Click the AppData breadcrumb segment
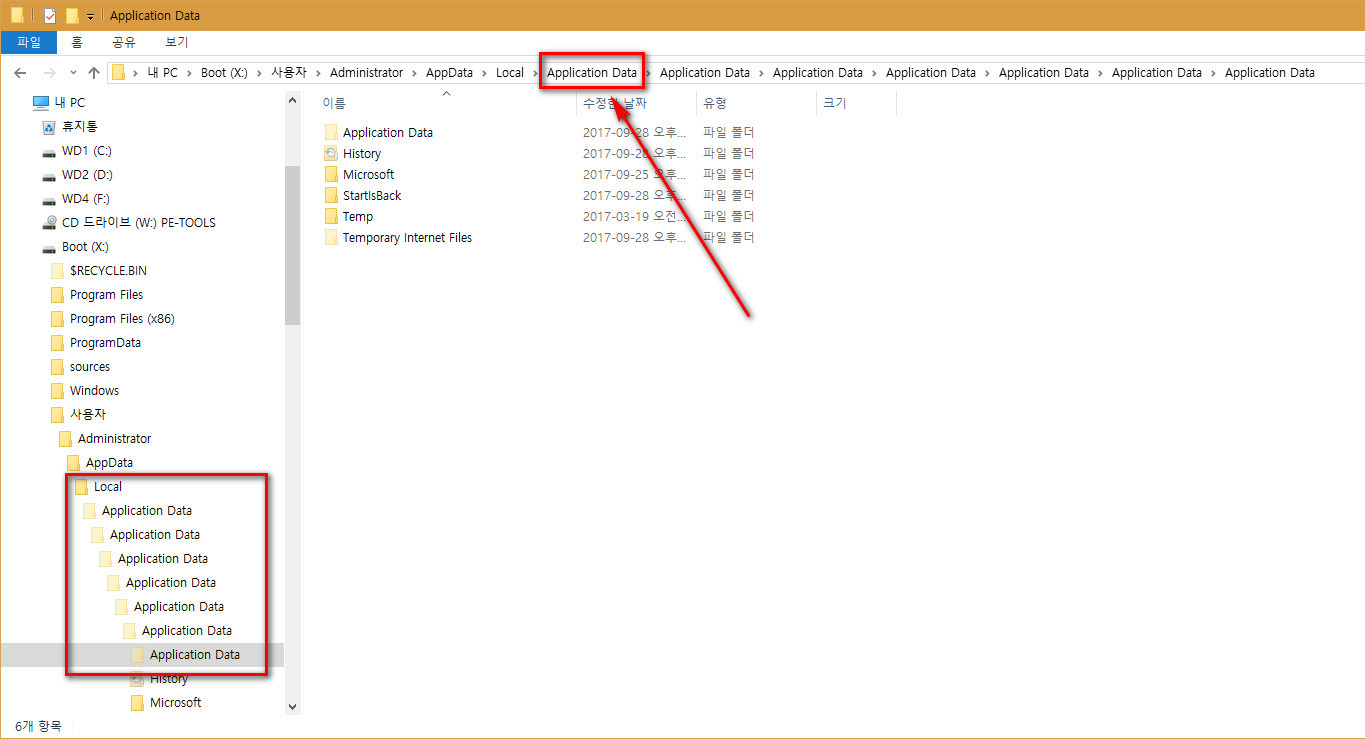This screenshot has width=1365, height=739. [x=449, y=72]
